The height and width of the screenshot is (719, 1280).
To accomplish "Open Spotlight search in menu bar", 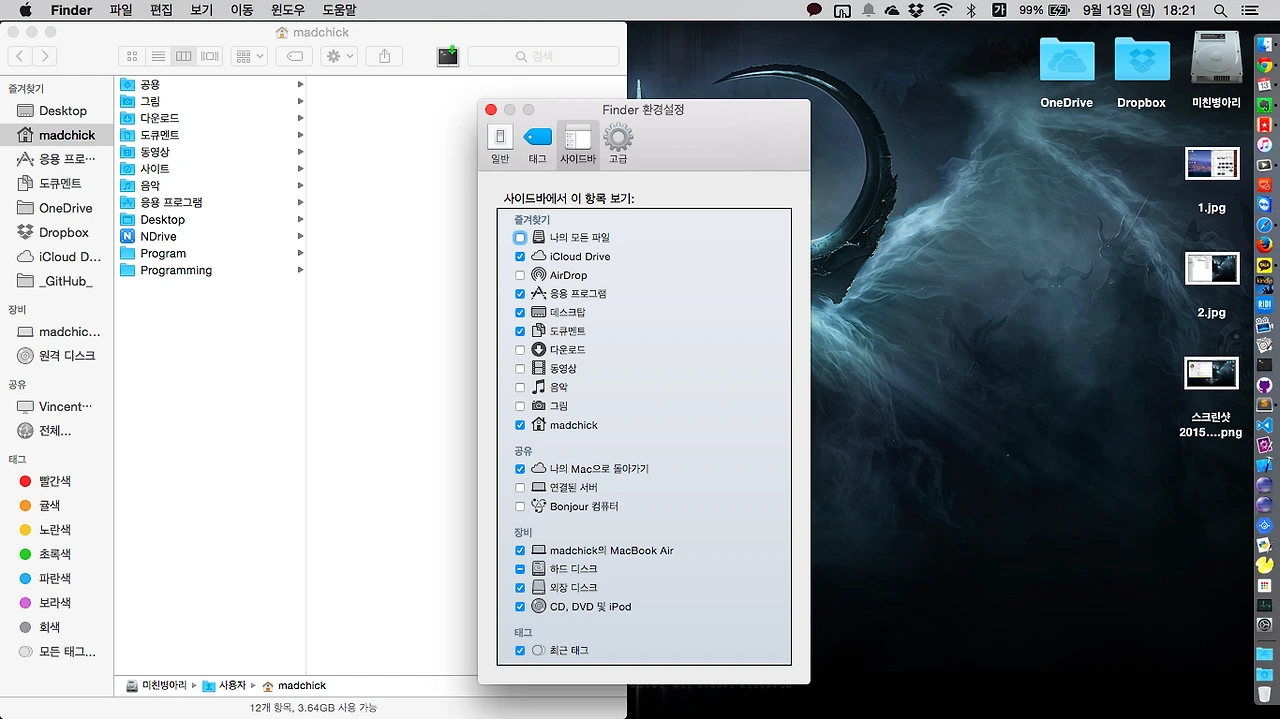I will pyautogui.click(x=1220, y=10).
